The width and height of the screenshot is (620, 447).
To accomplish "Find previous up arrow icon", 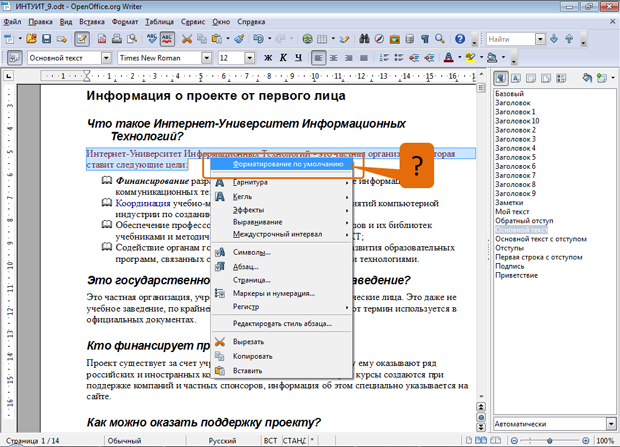I will [569, 39].
